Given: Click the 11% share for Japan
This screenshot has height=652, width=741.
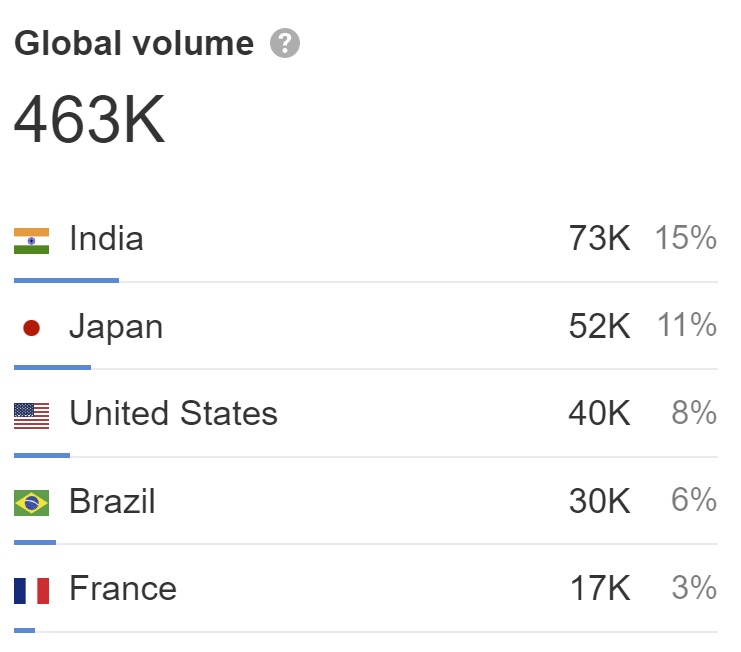Looking at the screenshot, I should 687,325.
